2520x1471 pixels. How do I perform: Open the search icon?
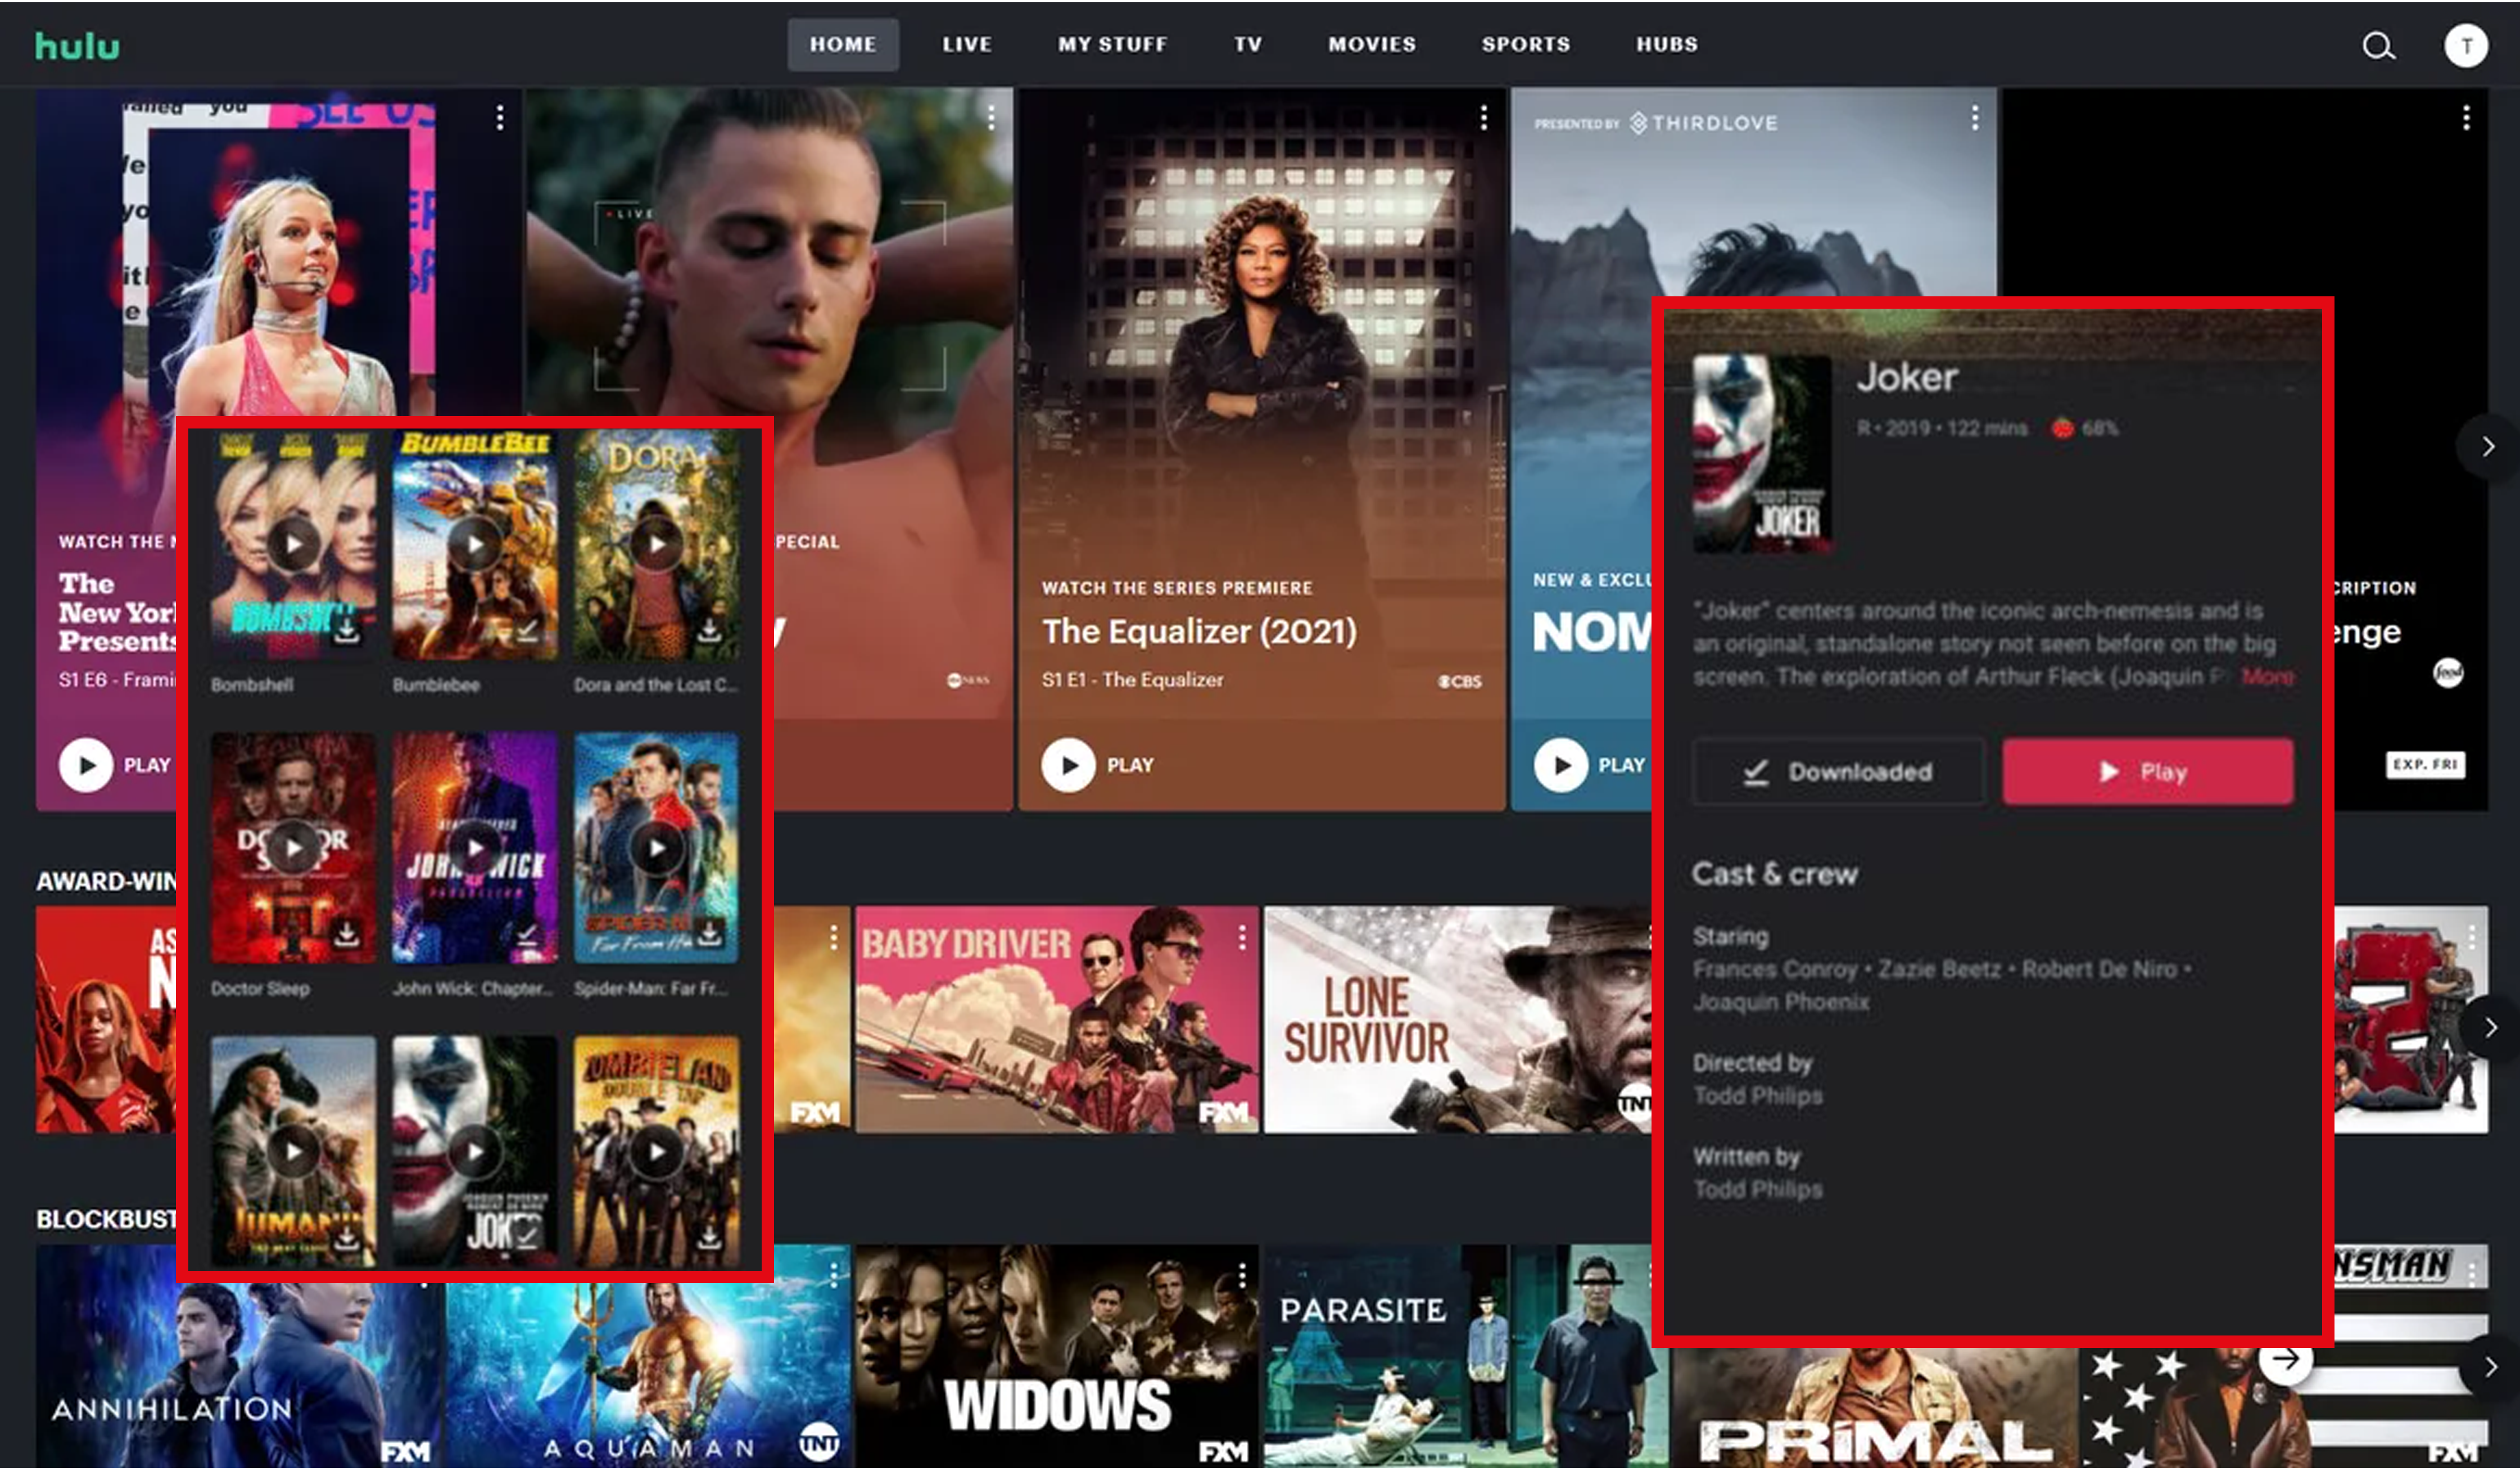pos(2378,46)
